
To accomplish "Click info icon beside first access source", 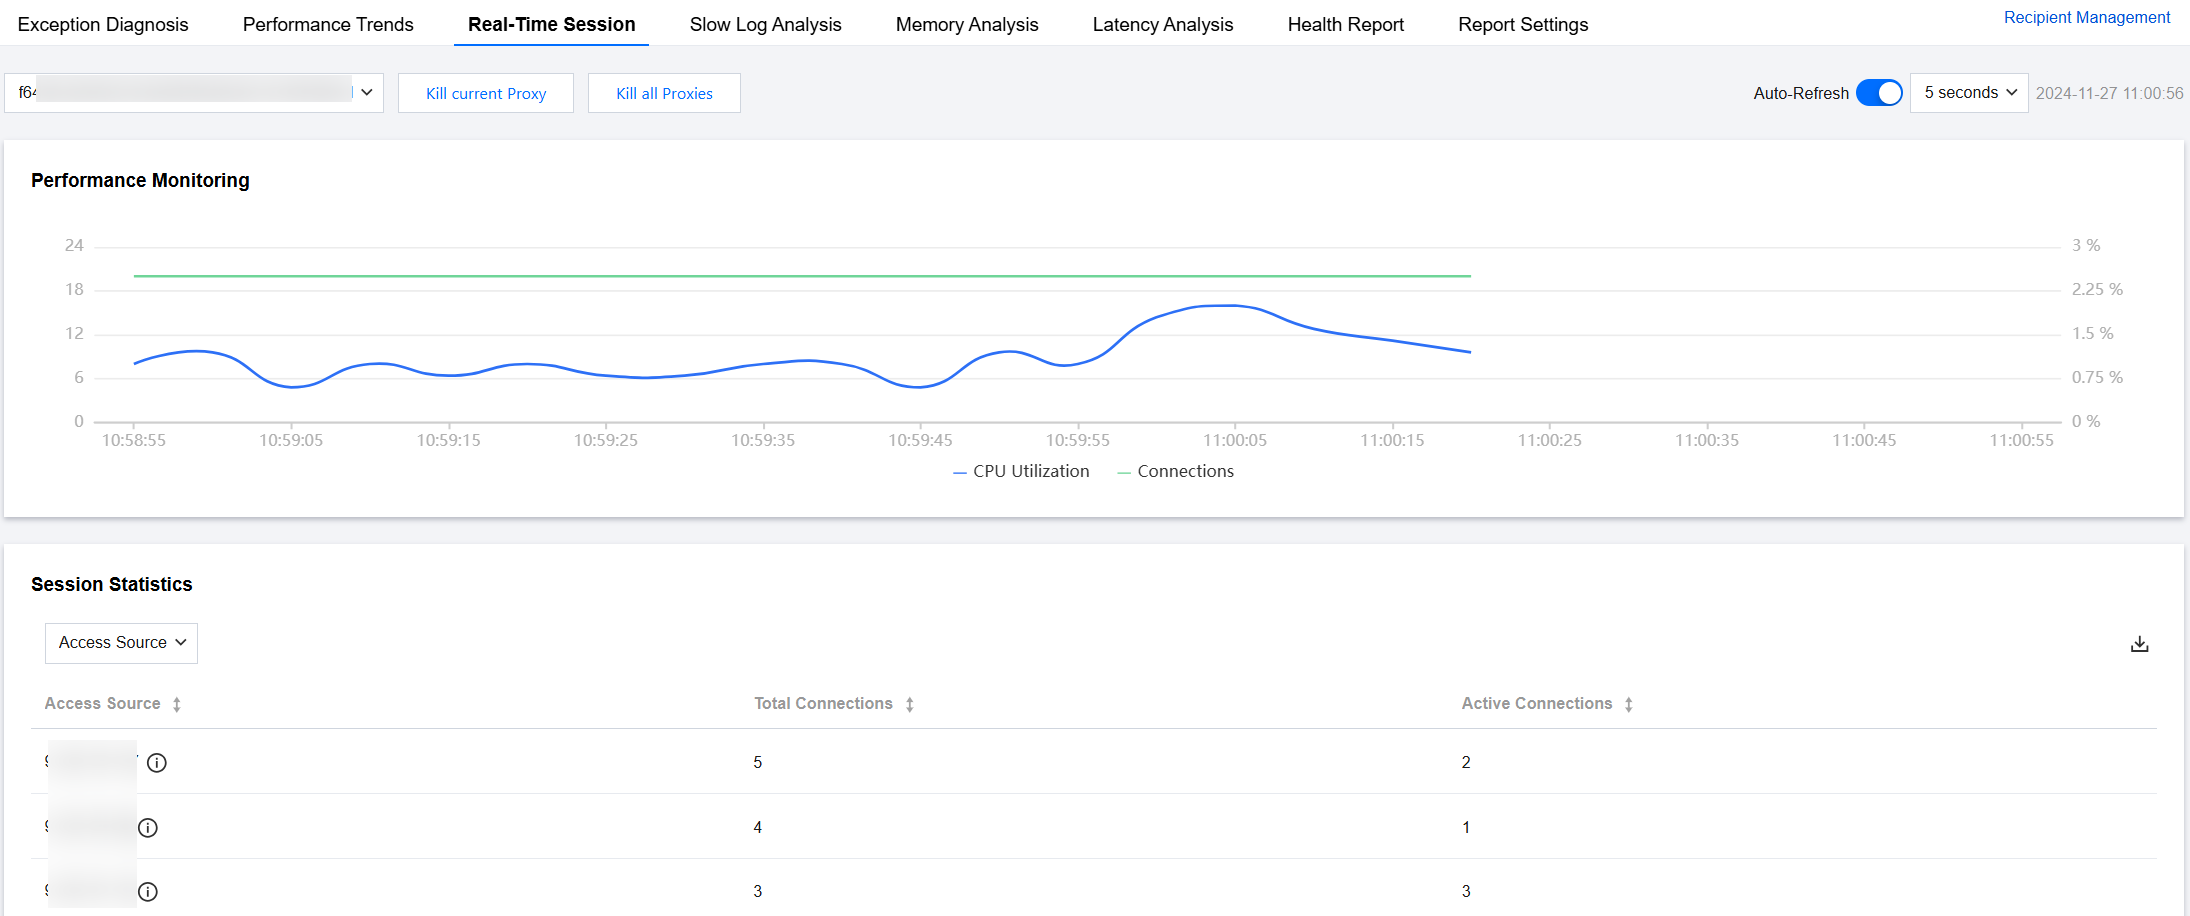I will click(x=157, y=763).
